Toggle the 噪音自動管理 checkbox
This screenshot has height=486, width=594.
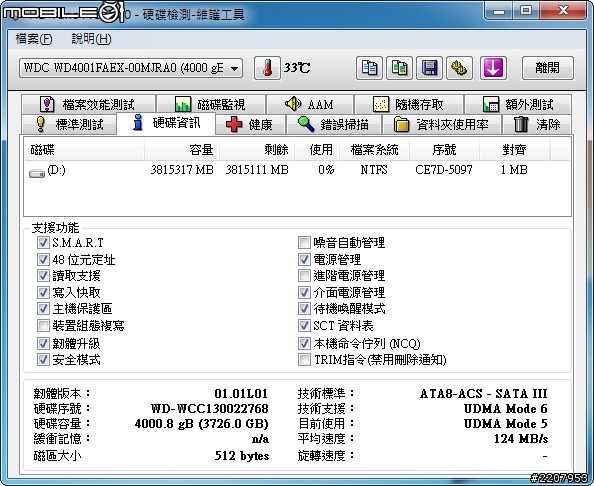point(304,242)
